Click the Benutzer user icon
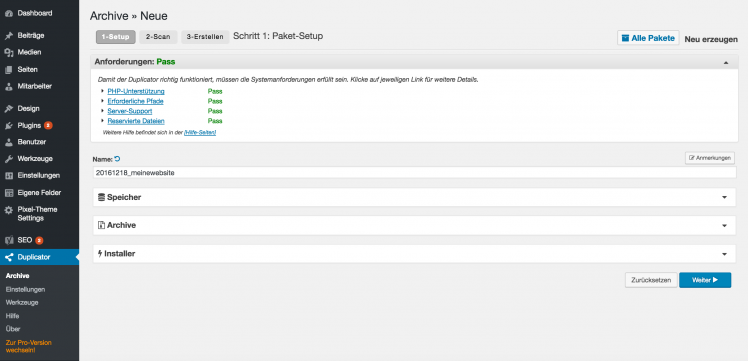This screenshot has height=361, width=748. (8, 142)
